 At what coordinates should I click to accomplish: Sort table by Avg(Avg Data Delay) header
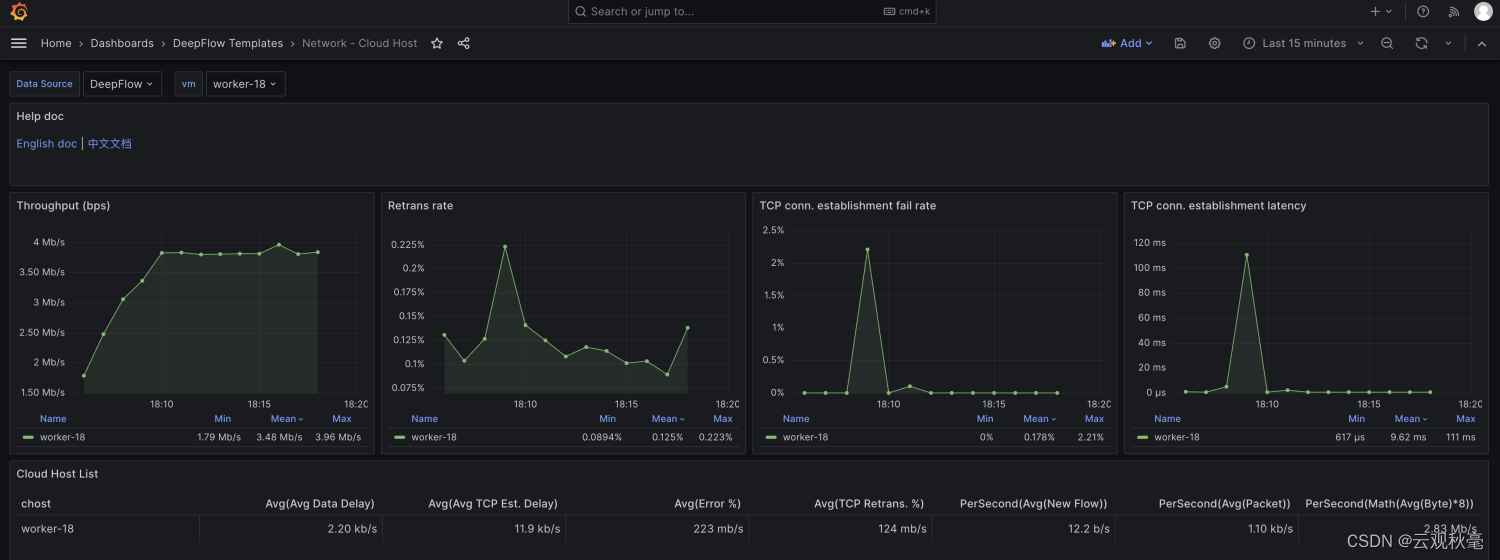click(319, 504)
